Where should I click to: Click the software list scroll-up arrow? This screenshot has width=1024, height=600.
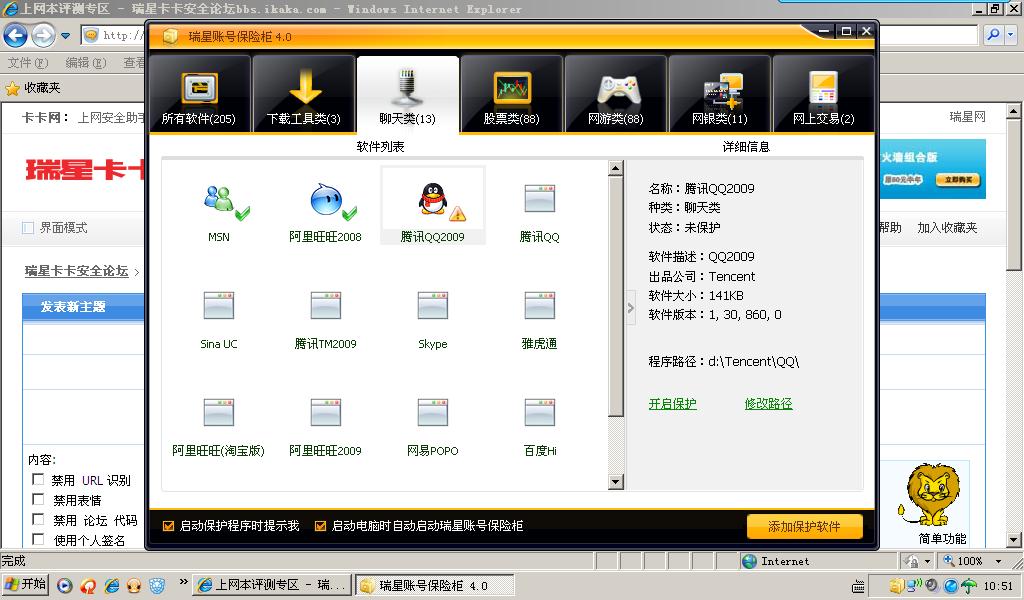[615, 168]
